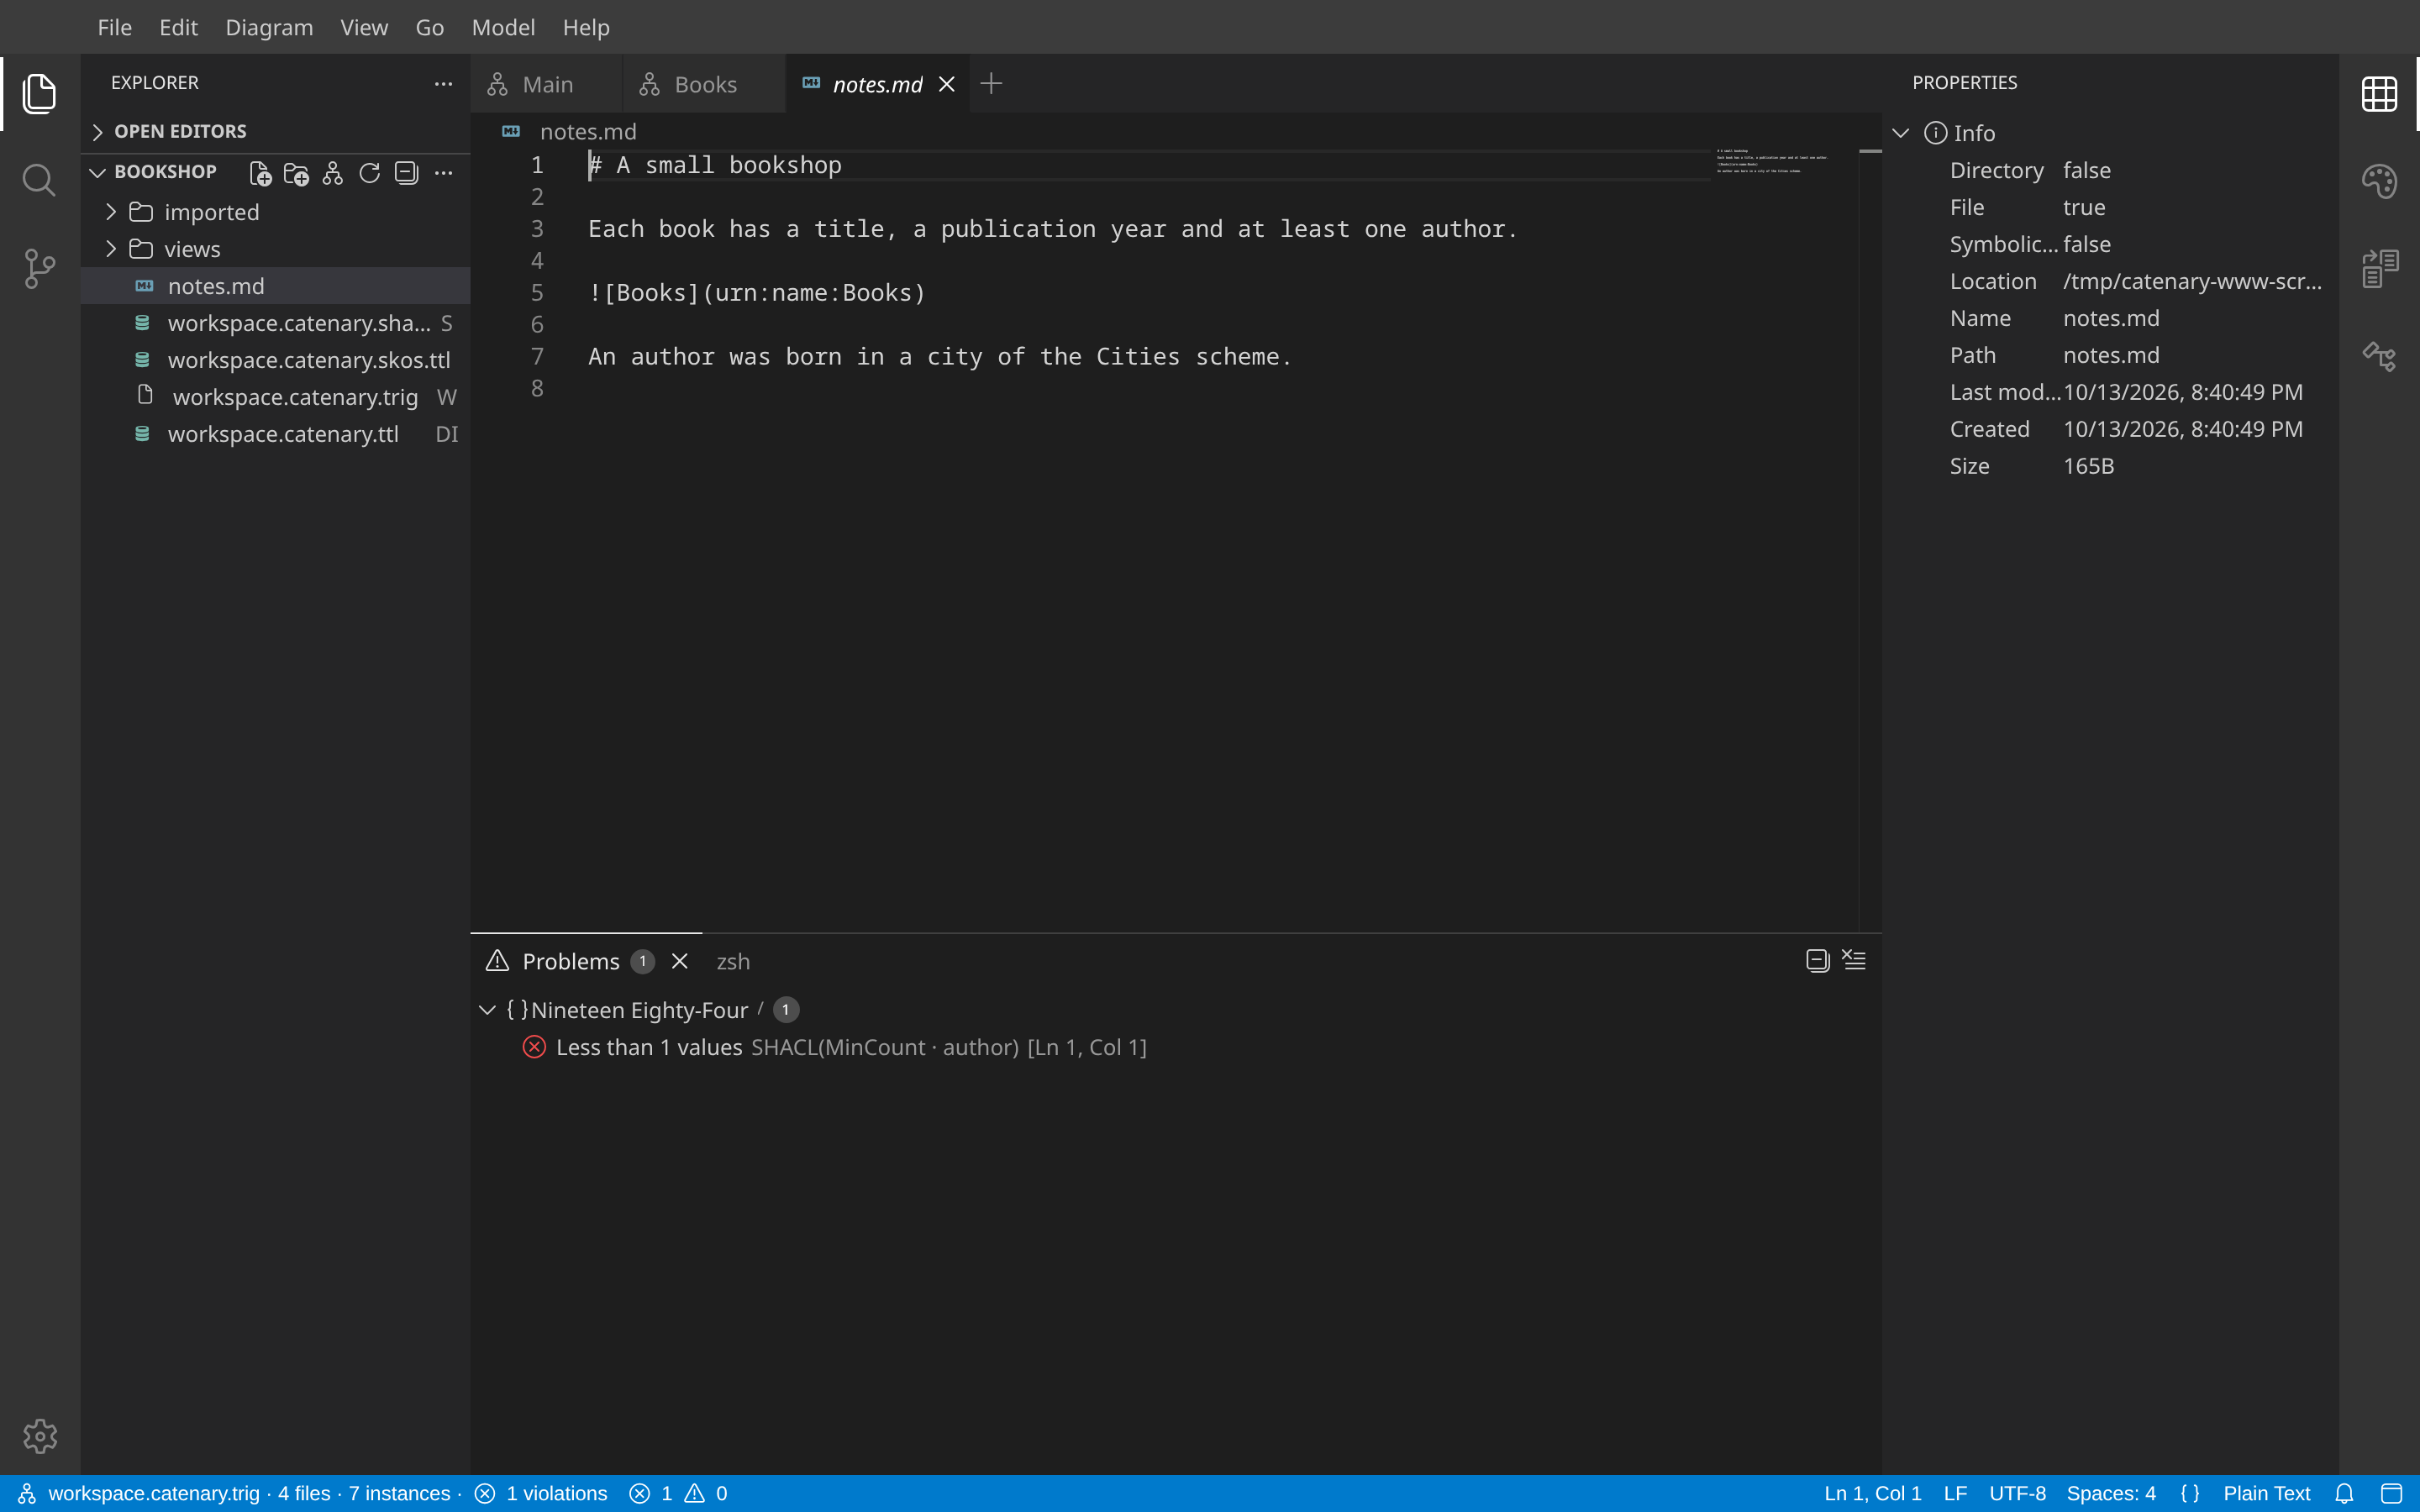Open Explorer panel more actions ellipsis
This screenshot has width=2420, height=1512.
click(443, 83)
